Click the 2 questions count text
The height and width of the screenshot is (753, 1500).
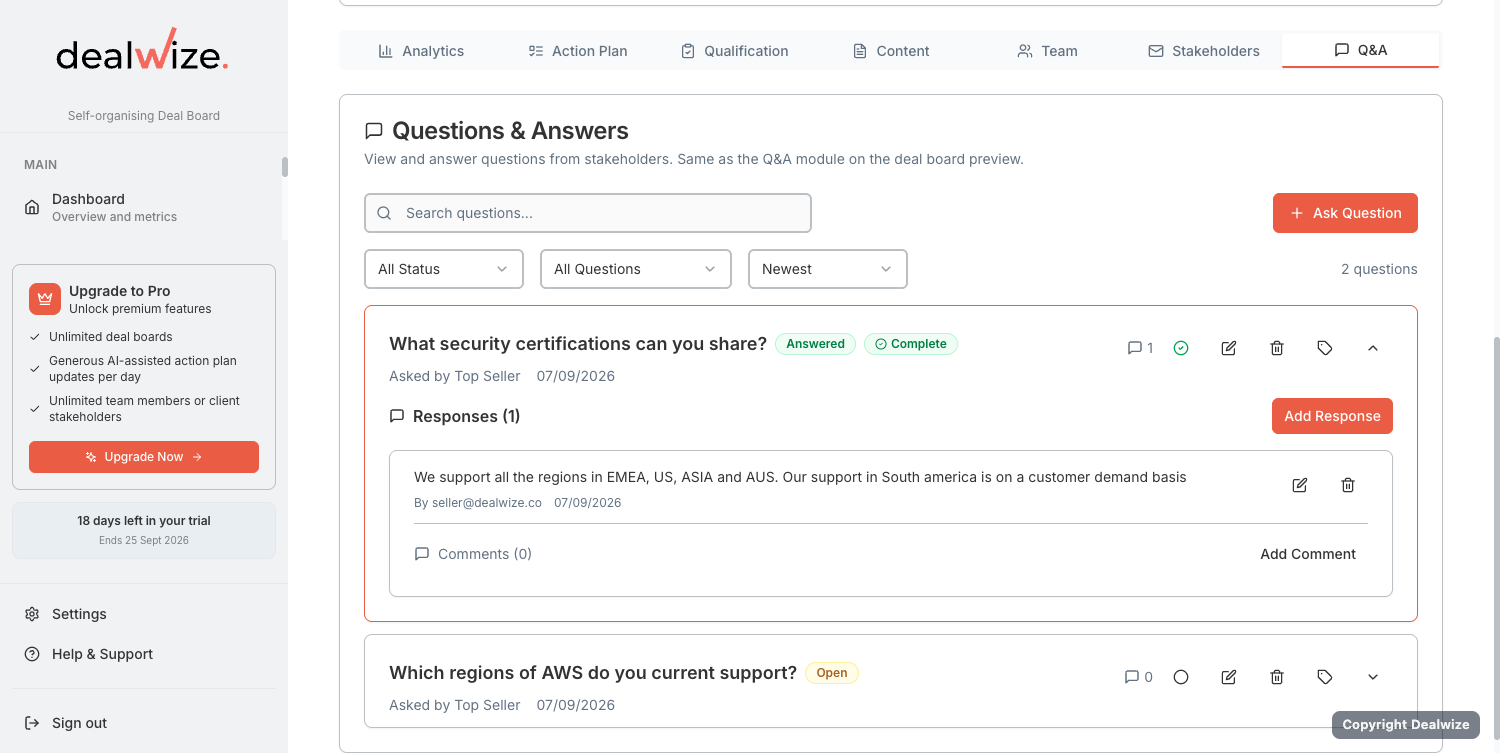click(x=1379, y=269)
